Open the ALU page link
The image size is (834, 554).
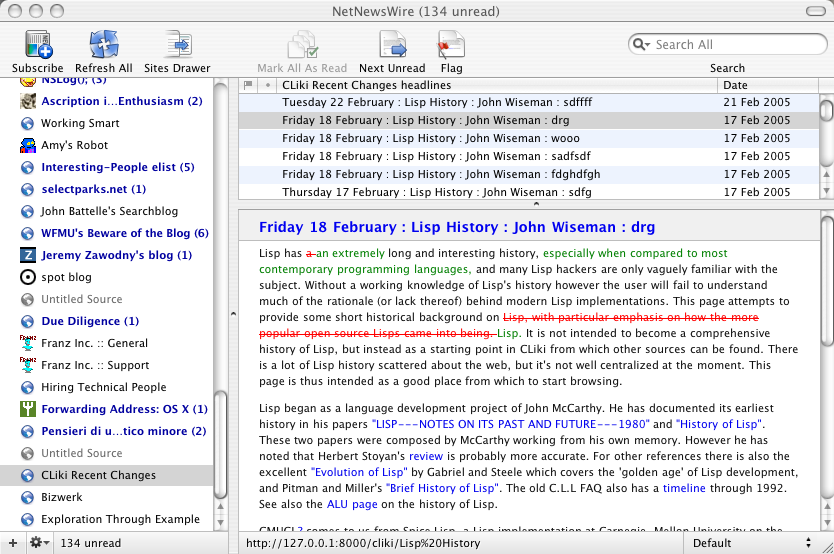click(x=352, y=504)
